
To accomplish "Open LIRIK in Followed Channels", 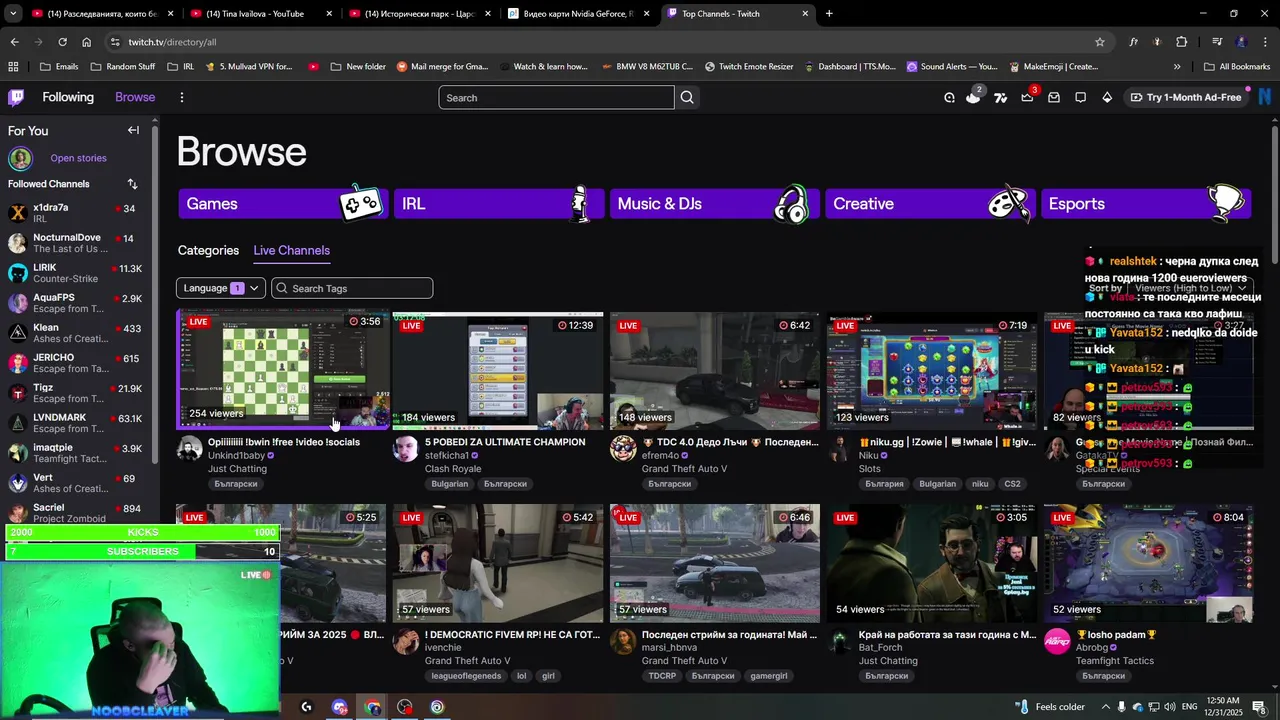I will pos(77,273).
